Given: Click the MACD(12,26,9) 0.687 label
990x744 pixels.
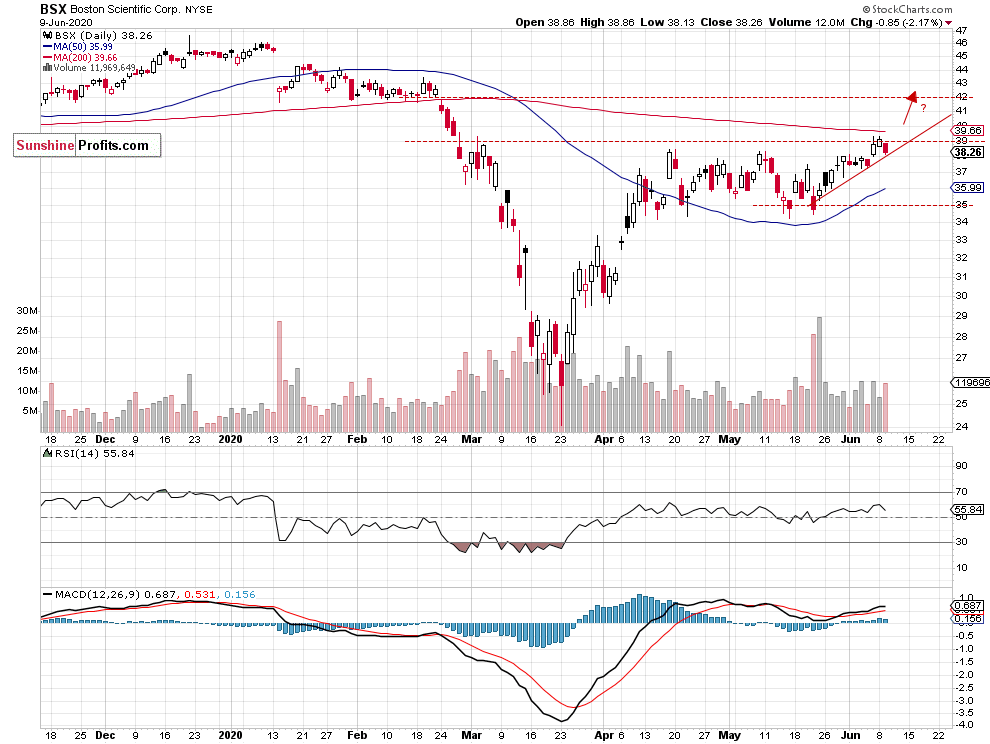Looking at the screenshot, I should (116, 594).
